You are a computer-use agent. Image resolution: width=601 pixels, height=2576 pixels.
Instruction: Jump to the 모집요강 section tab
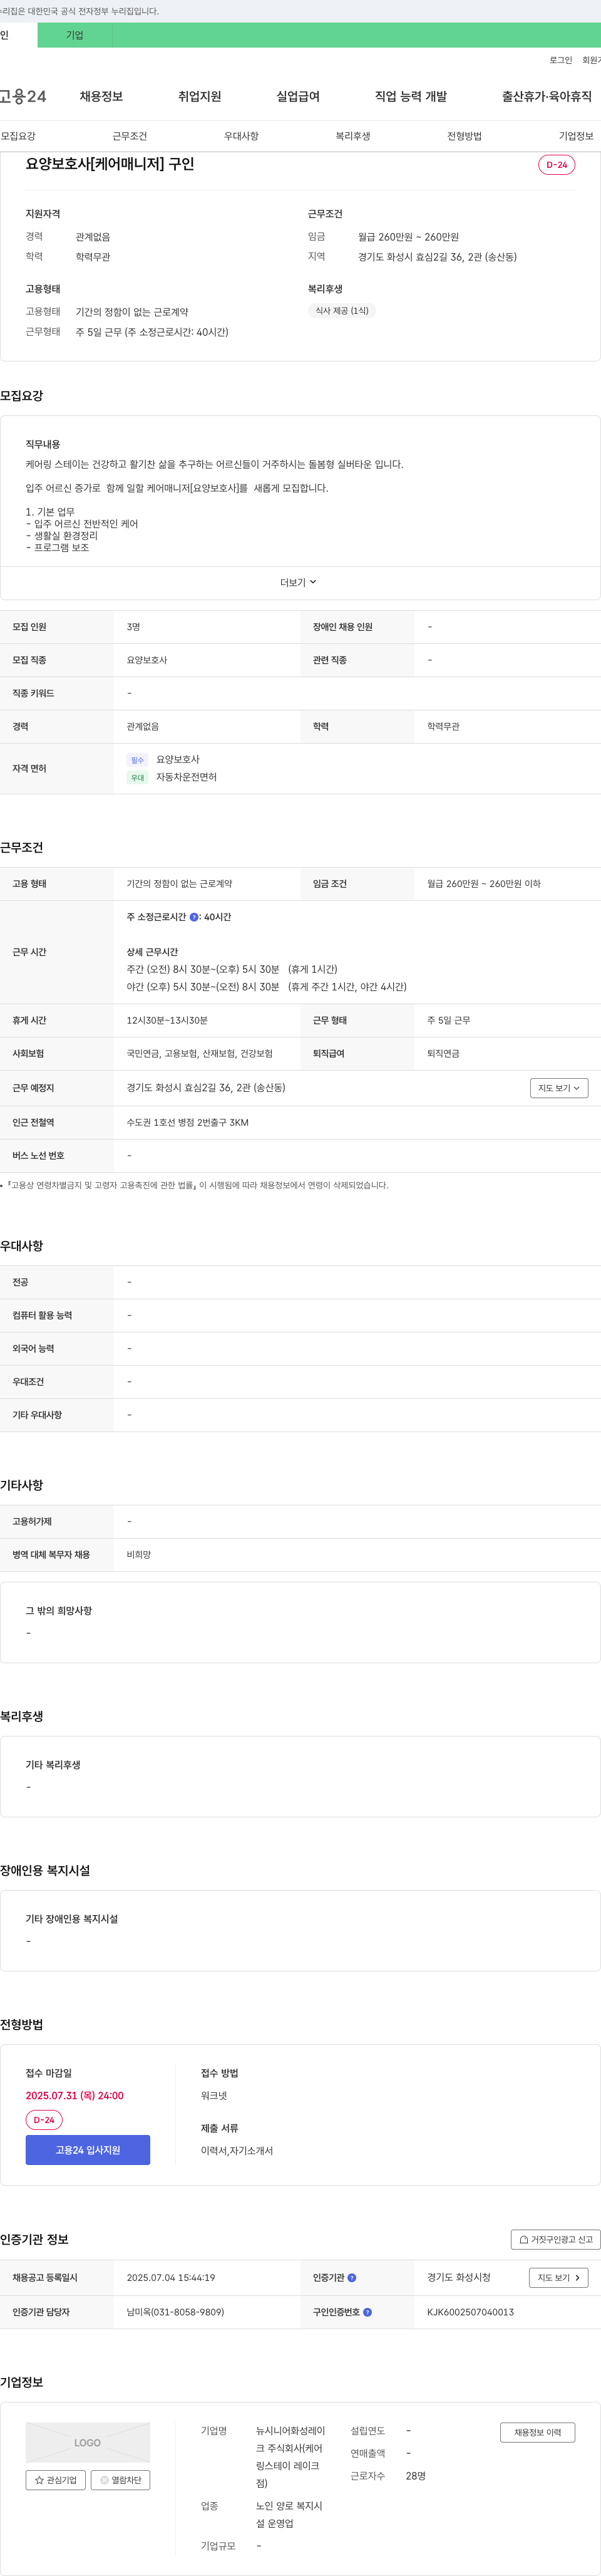coord(18,136)
